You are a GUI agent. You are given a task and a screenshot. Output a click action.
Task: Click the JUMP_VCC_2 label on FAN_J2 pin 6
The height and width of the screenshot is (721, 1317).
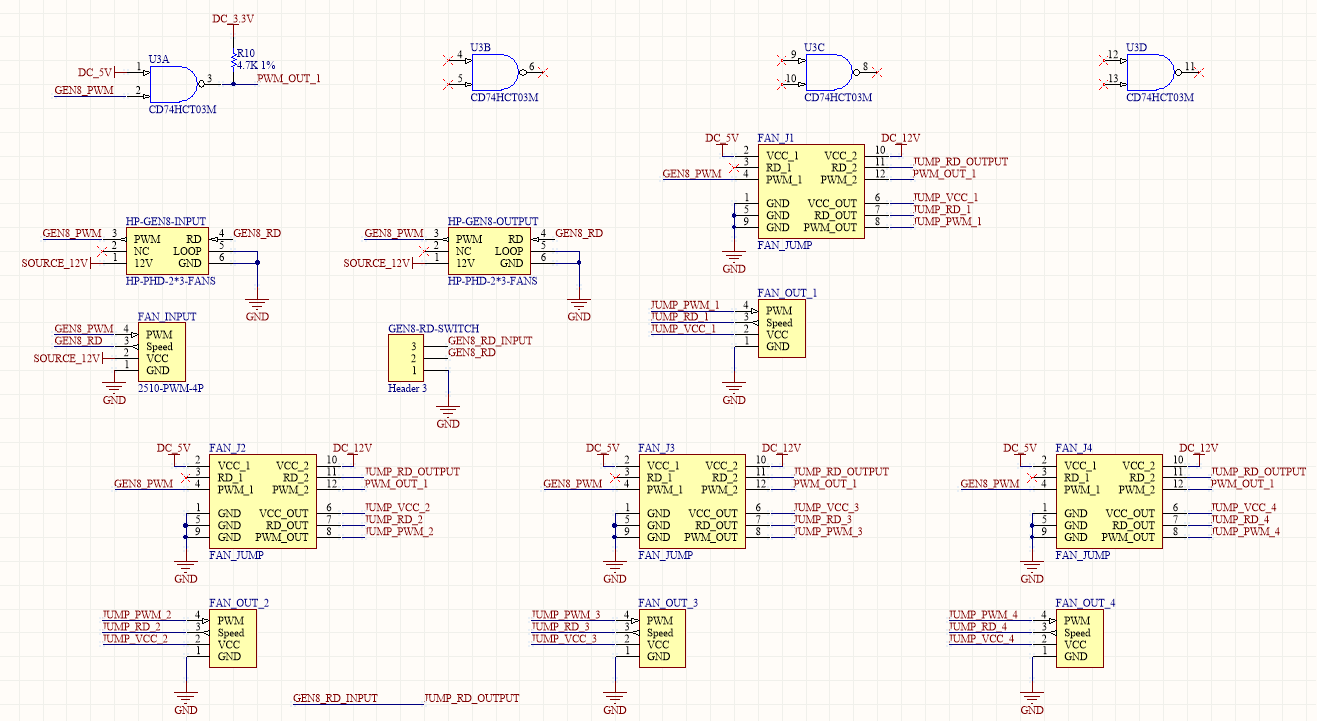(398, 508)
